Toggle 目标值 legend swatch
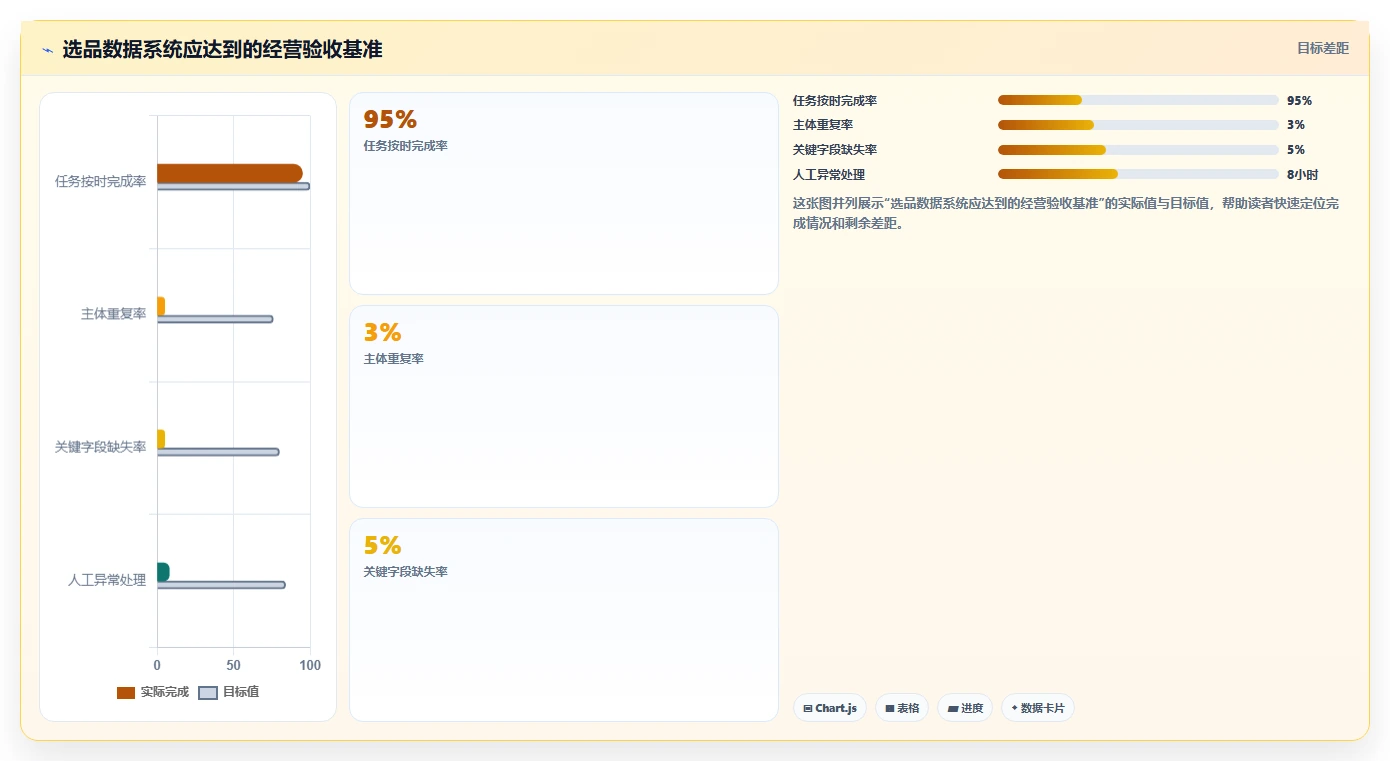The width and height of the screenshot is (1390, 761). [208, 693]
